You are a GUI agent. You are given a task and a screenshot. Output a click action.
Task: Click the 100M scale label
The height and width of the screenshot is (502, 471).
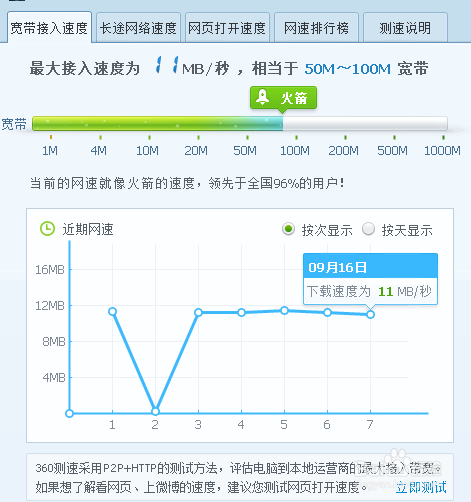[x=295, y=151]
